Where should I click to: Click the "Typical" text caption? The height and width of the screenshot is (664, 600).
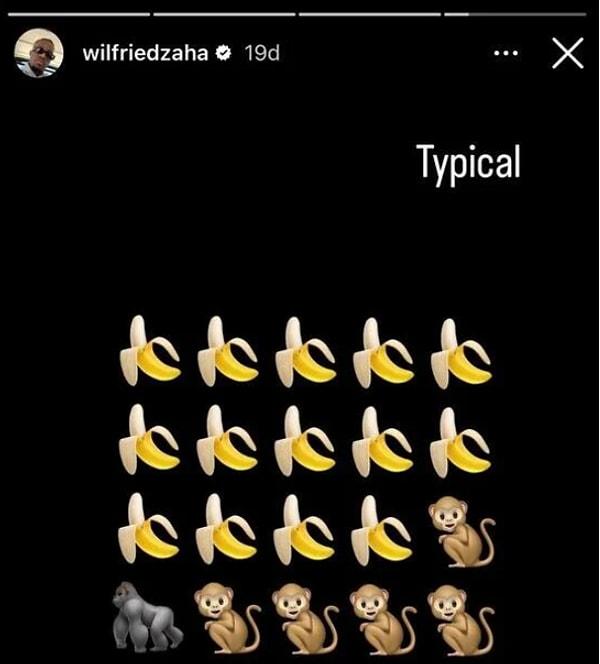click(468, 162)
